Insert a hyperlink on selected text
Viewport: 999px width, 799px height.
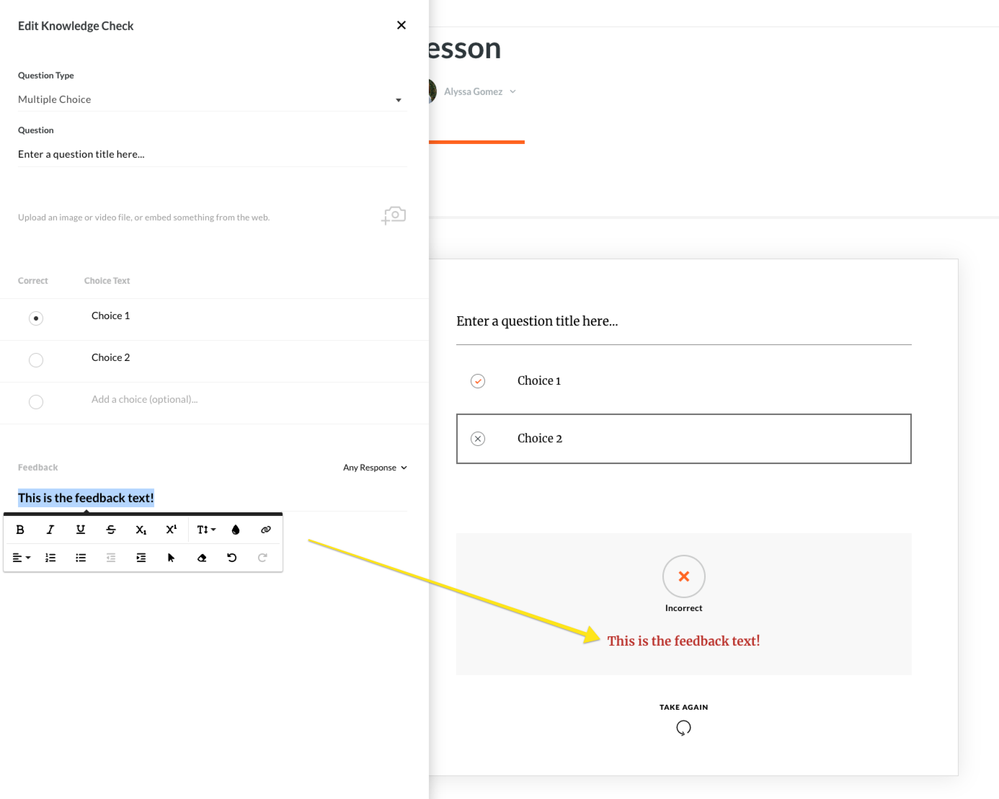click(266, 530)
